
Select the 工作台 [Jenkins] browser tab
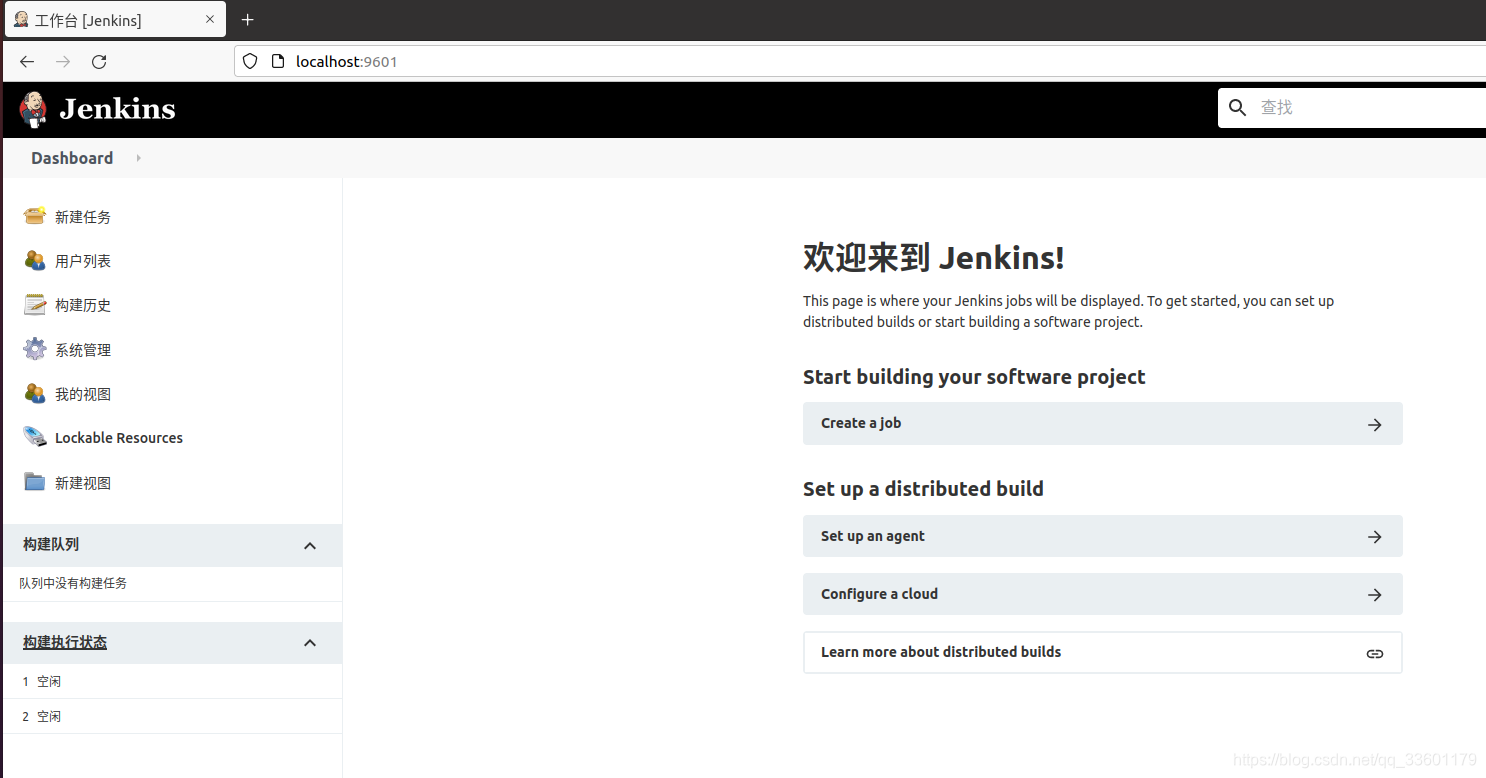pyautogui.click(x=115, y=20)
